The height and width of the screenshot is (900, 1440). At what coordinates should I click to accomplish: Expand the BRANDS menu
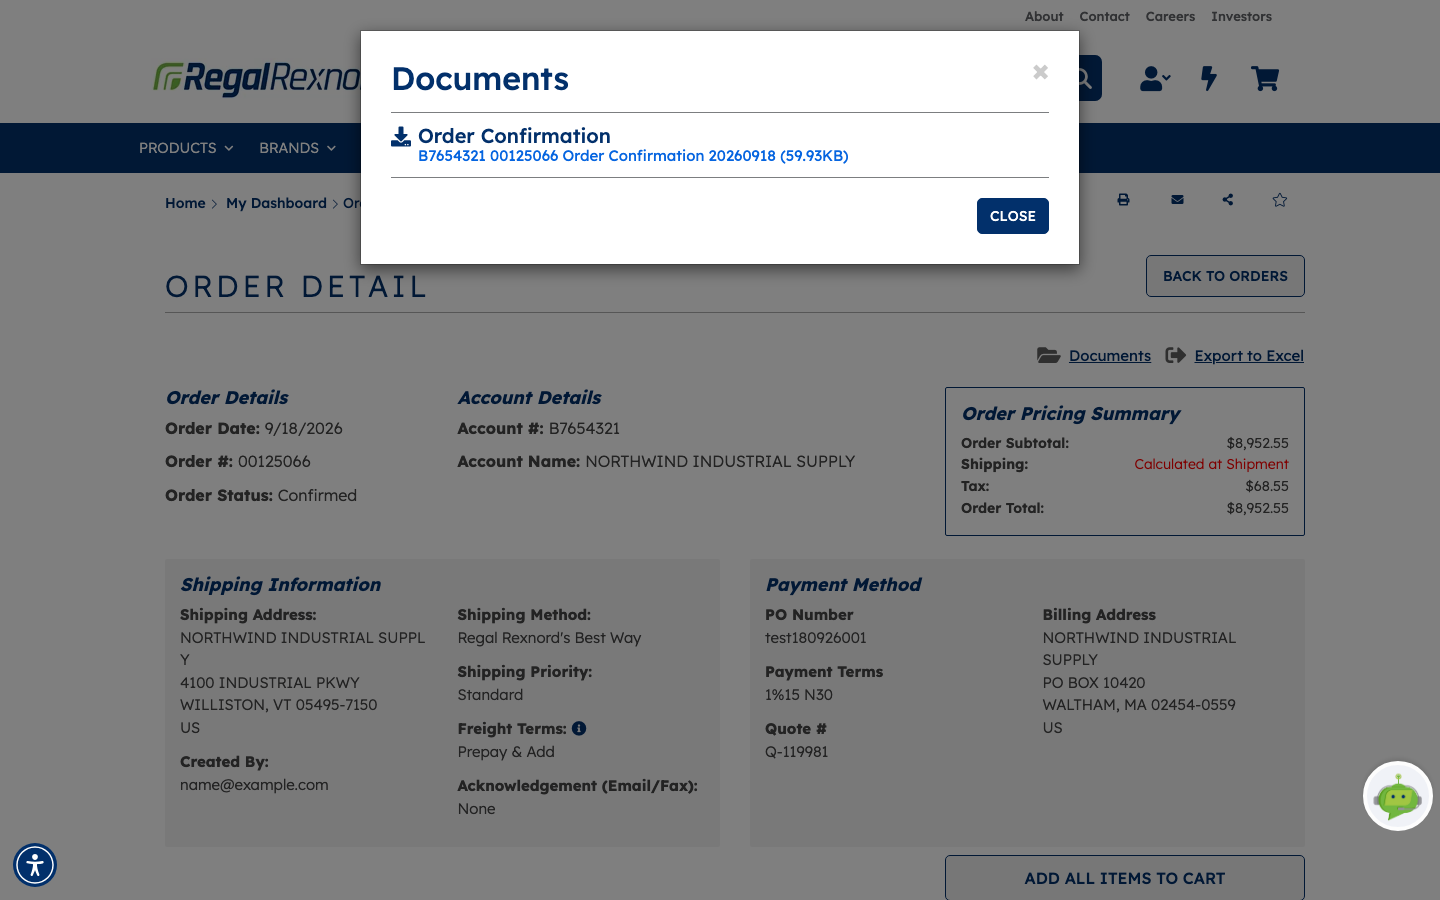297,148
